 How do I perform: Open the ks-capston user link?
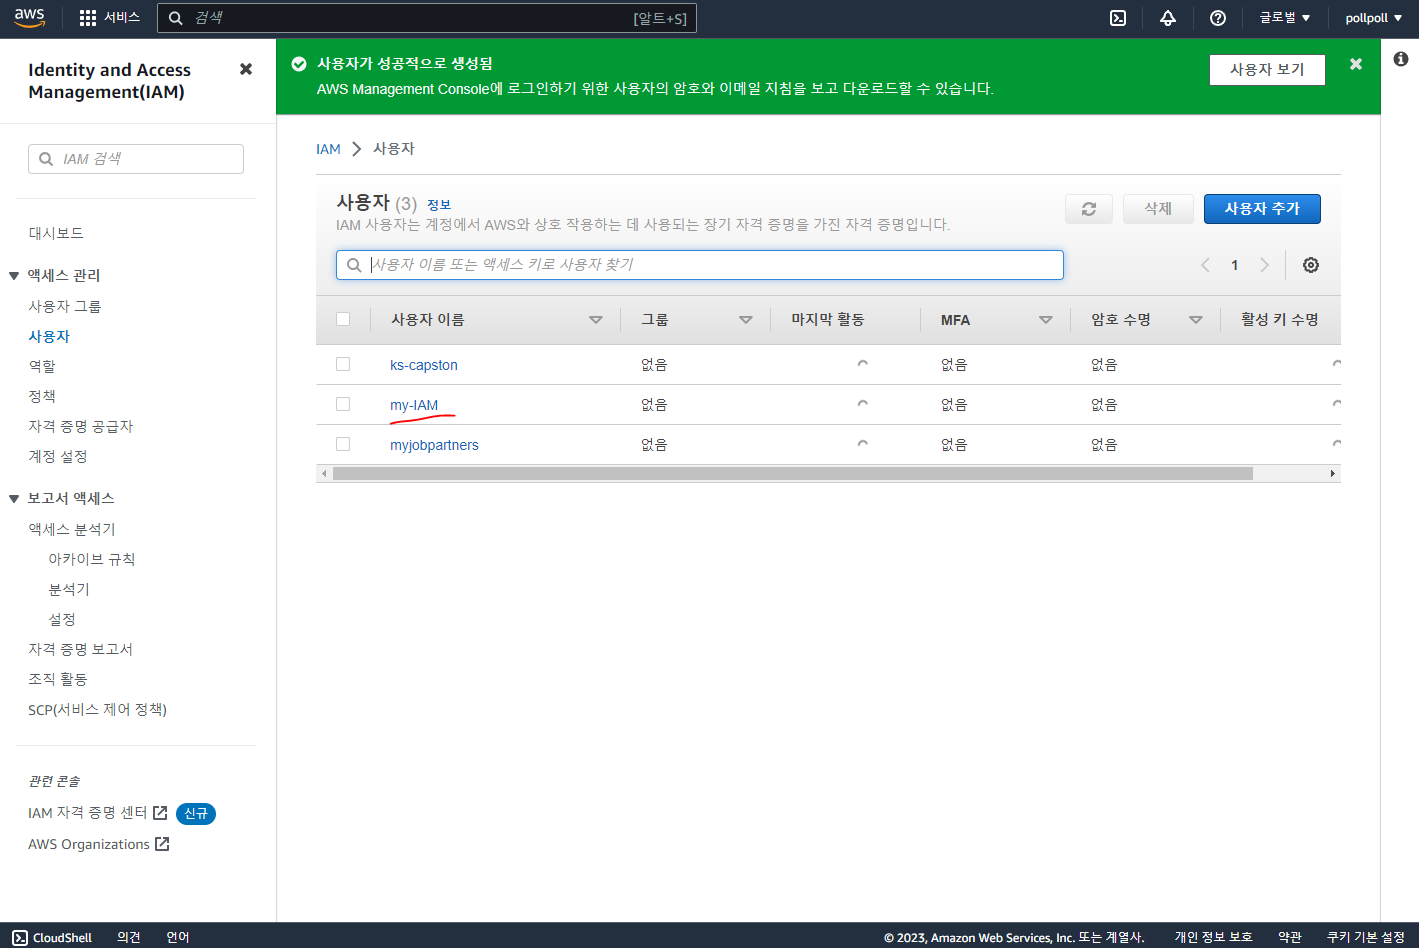coord(424,365)
